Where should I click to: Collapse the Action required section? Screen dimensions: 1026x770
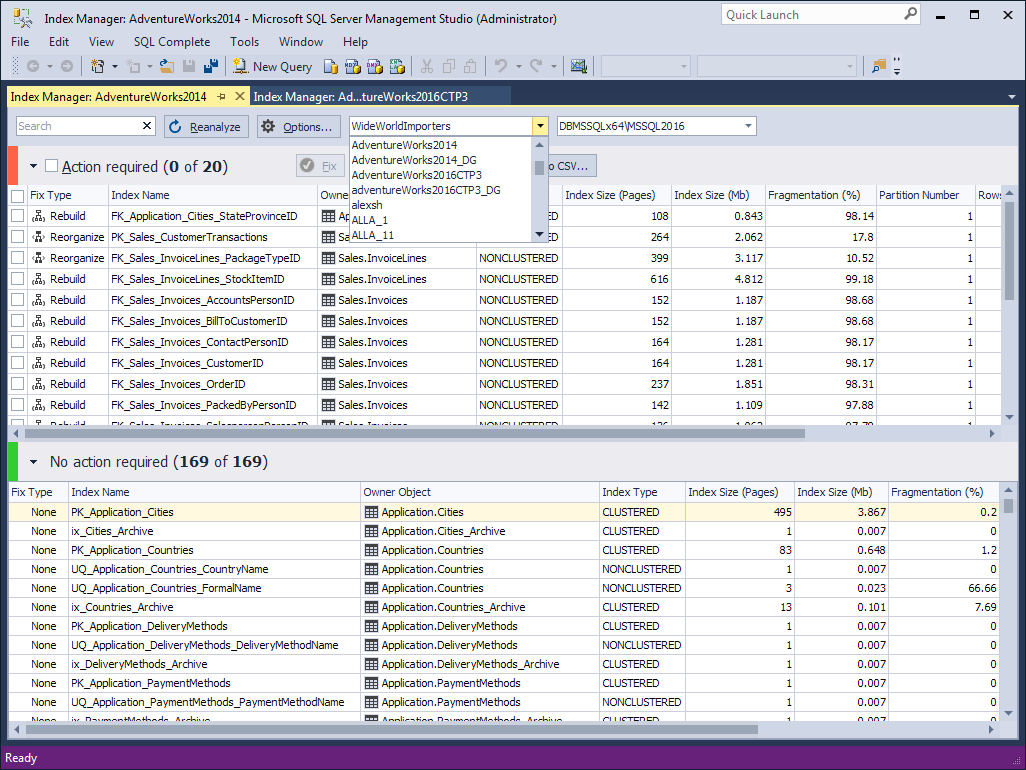[x=33, y=167]
